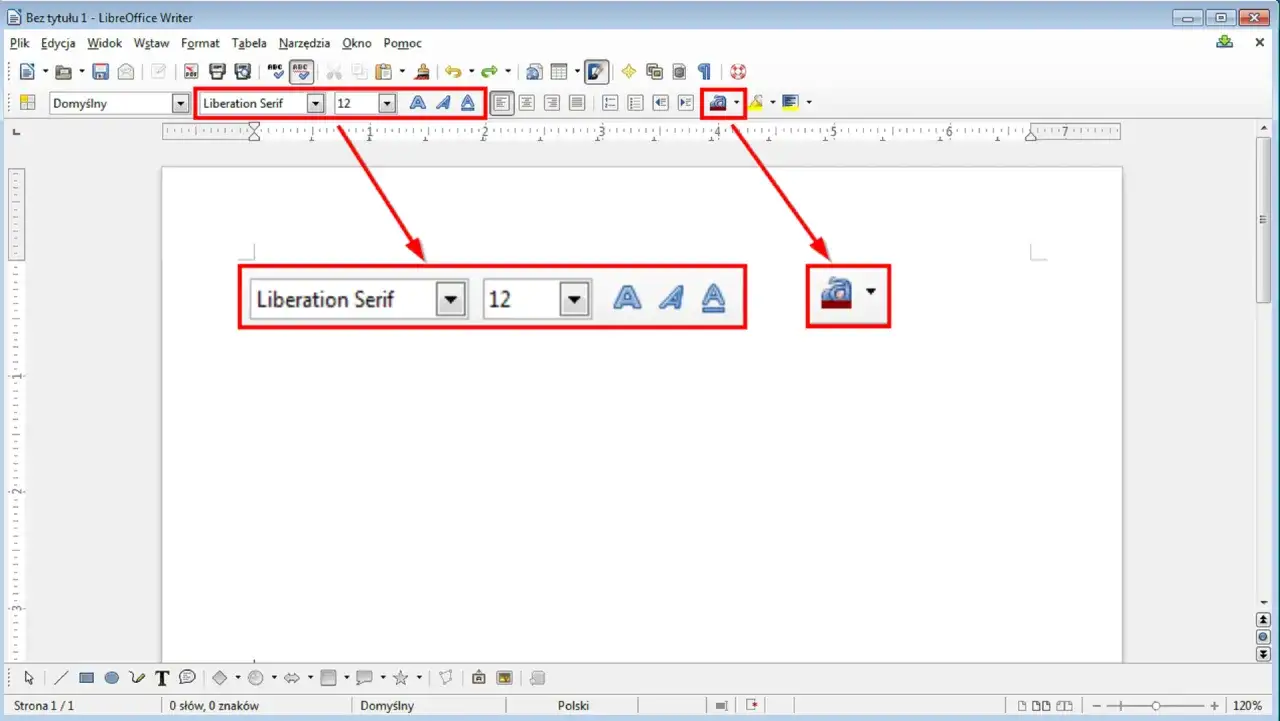This screenshot has height=721, width=1280.
Task: Toggle Underline formatting
Action: click(x=467, y=102)
